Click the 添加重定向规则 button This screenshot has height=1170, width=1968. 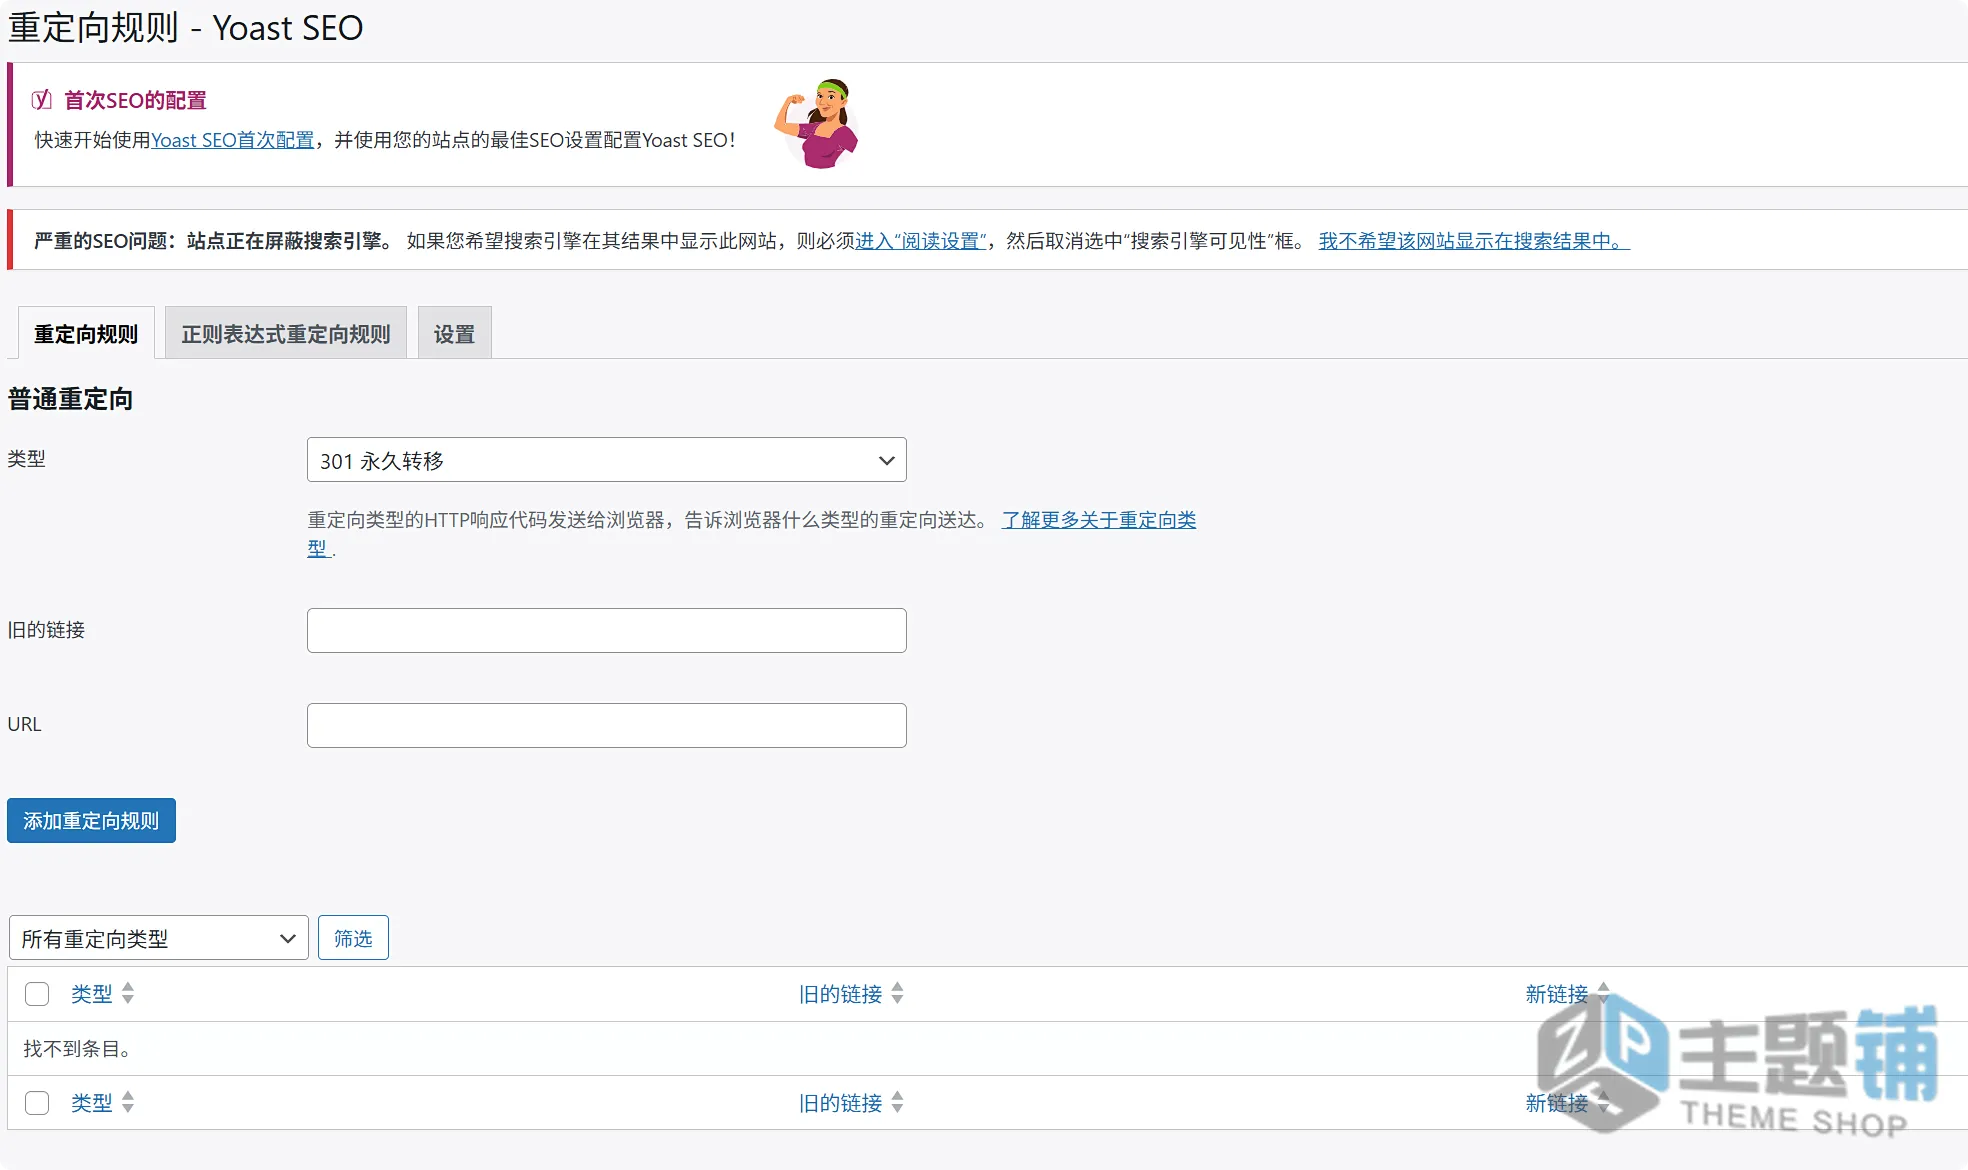(91, 820)
